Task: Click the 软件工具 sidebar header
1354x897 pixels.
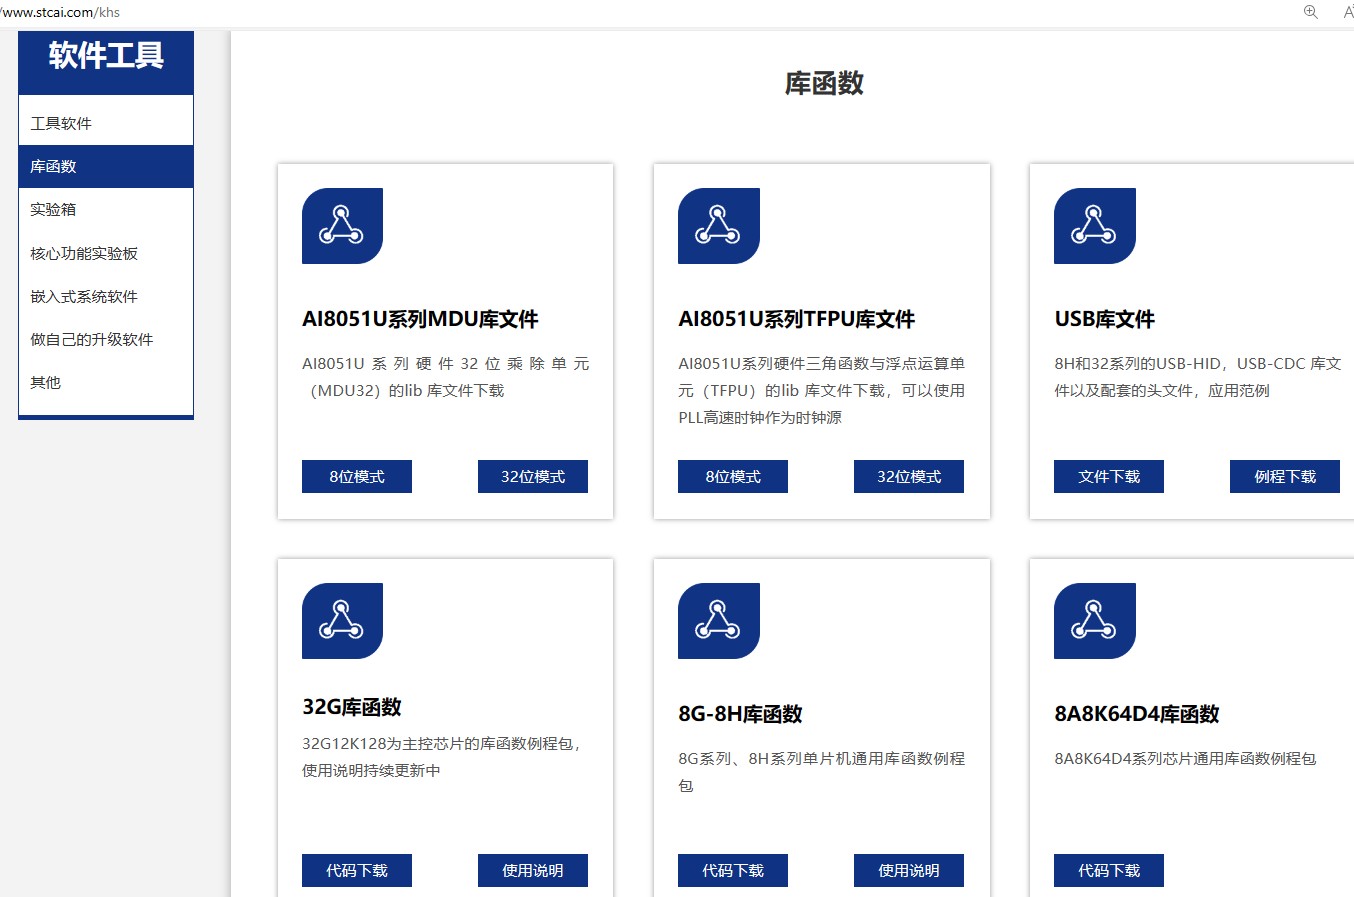Action: pos(106,55)
